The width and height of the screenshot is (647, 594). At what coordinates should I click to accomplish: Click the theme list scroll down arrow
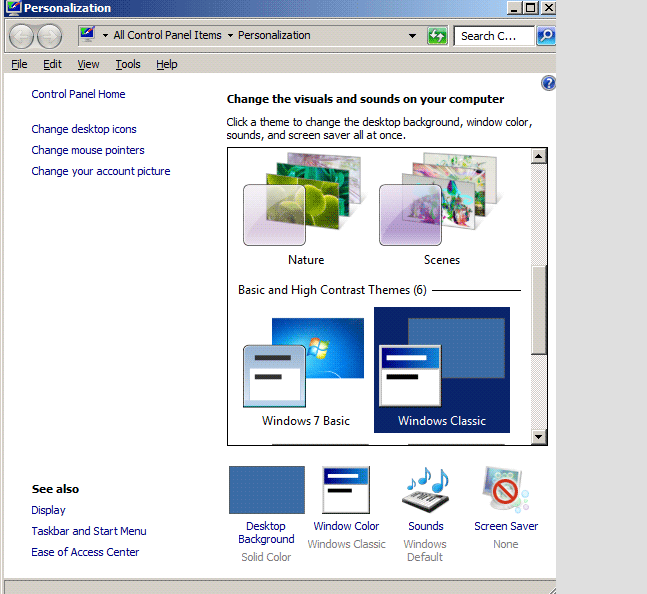point(538,436)
